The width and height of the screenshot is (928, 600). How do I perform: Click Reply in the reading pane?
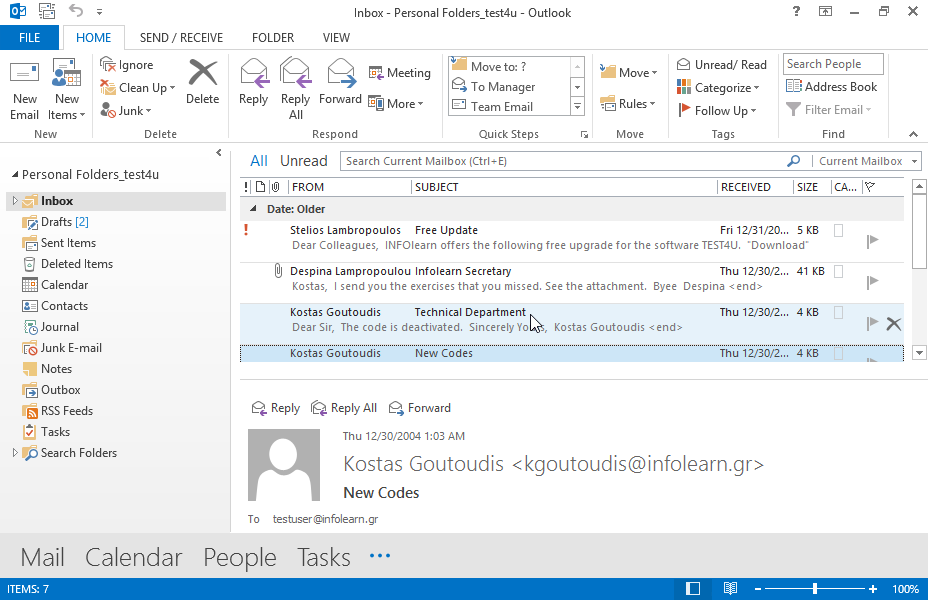(276, 408)
